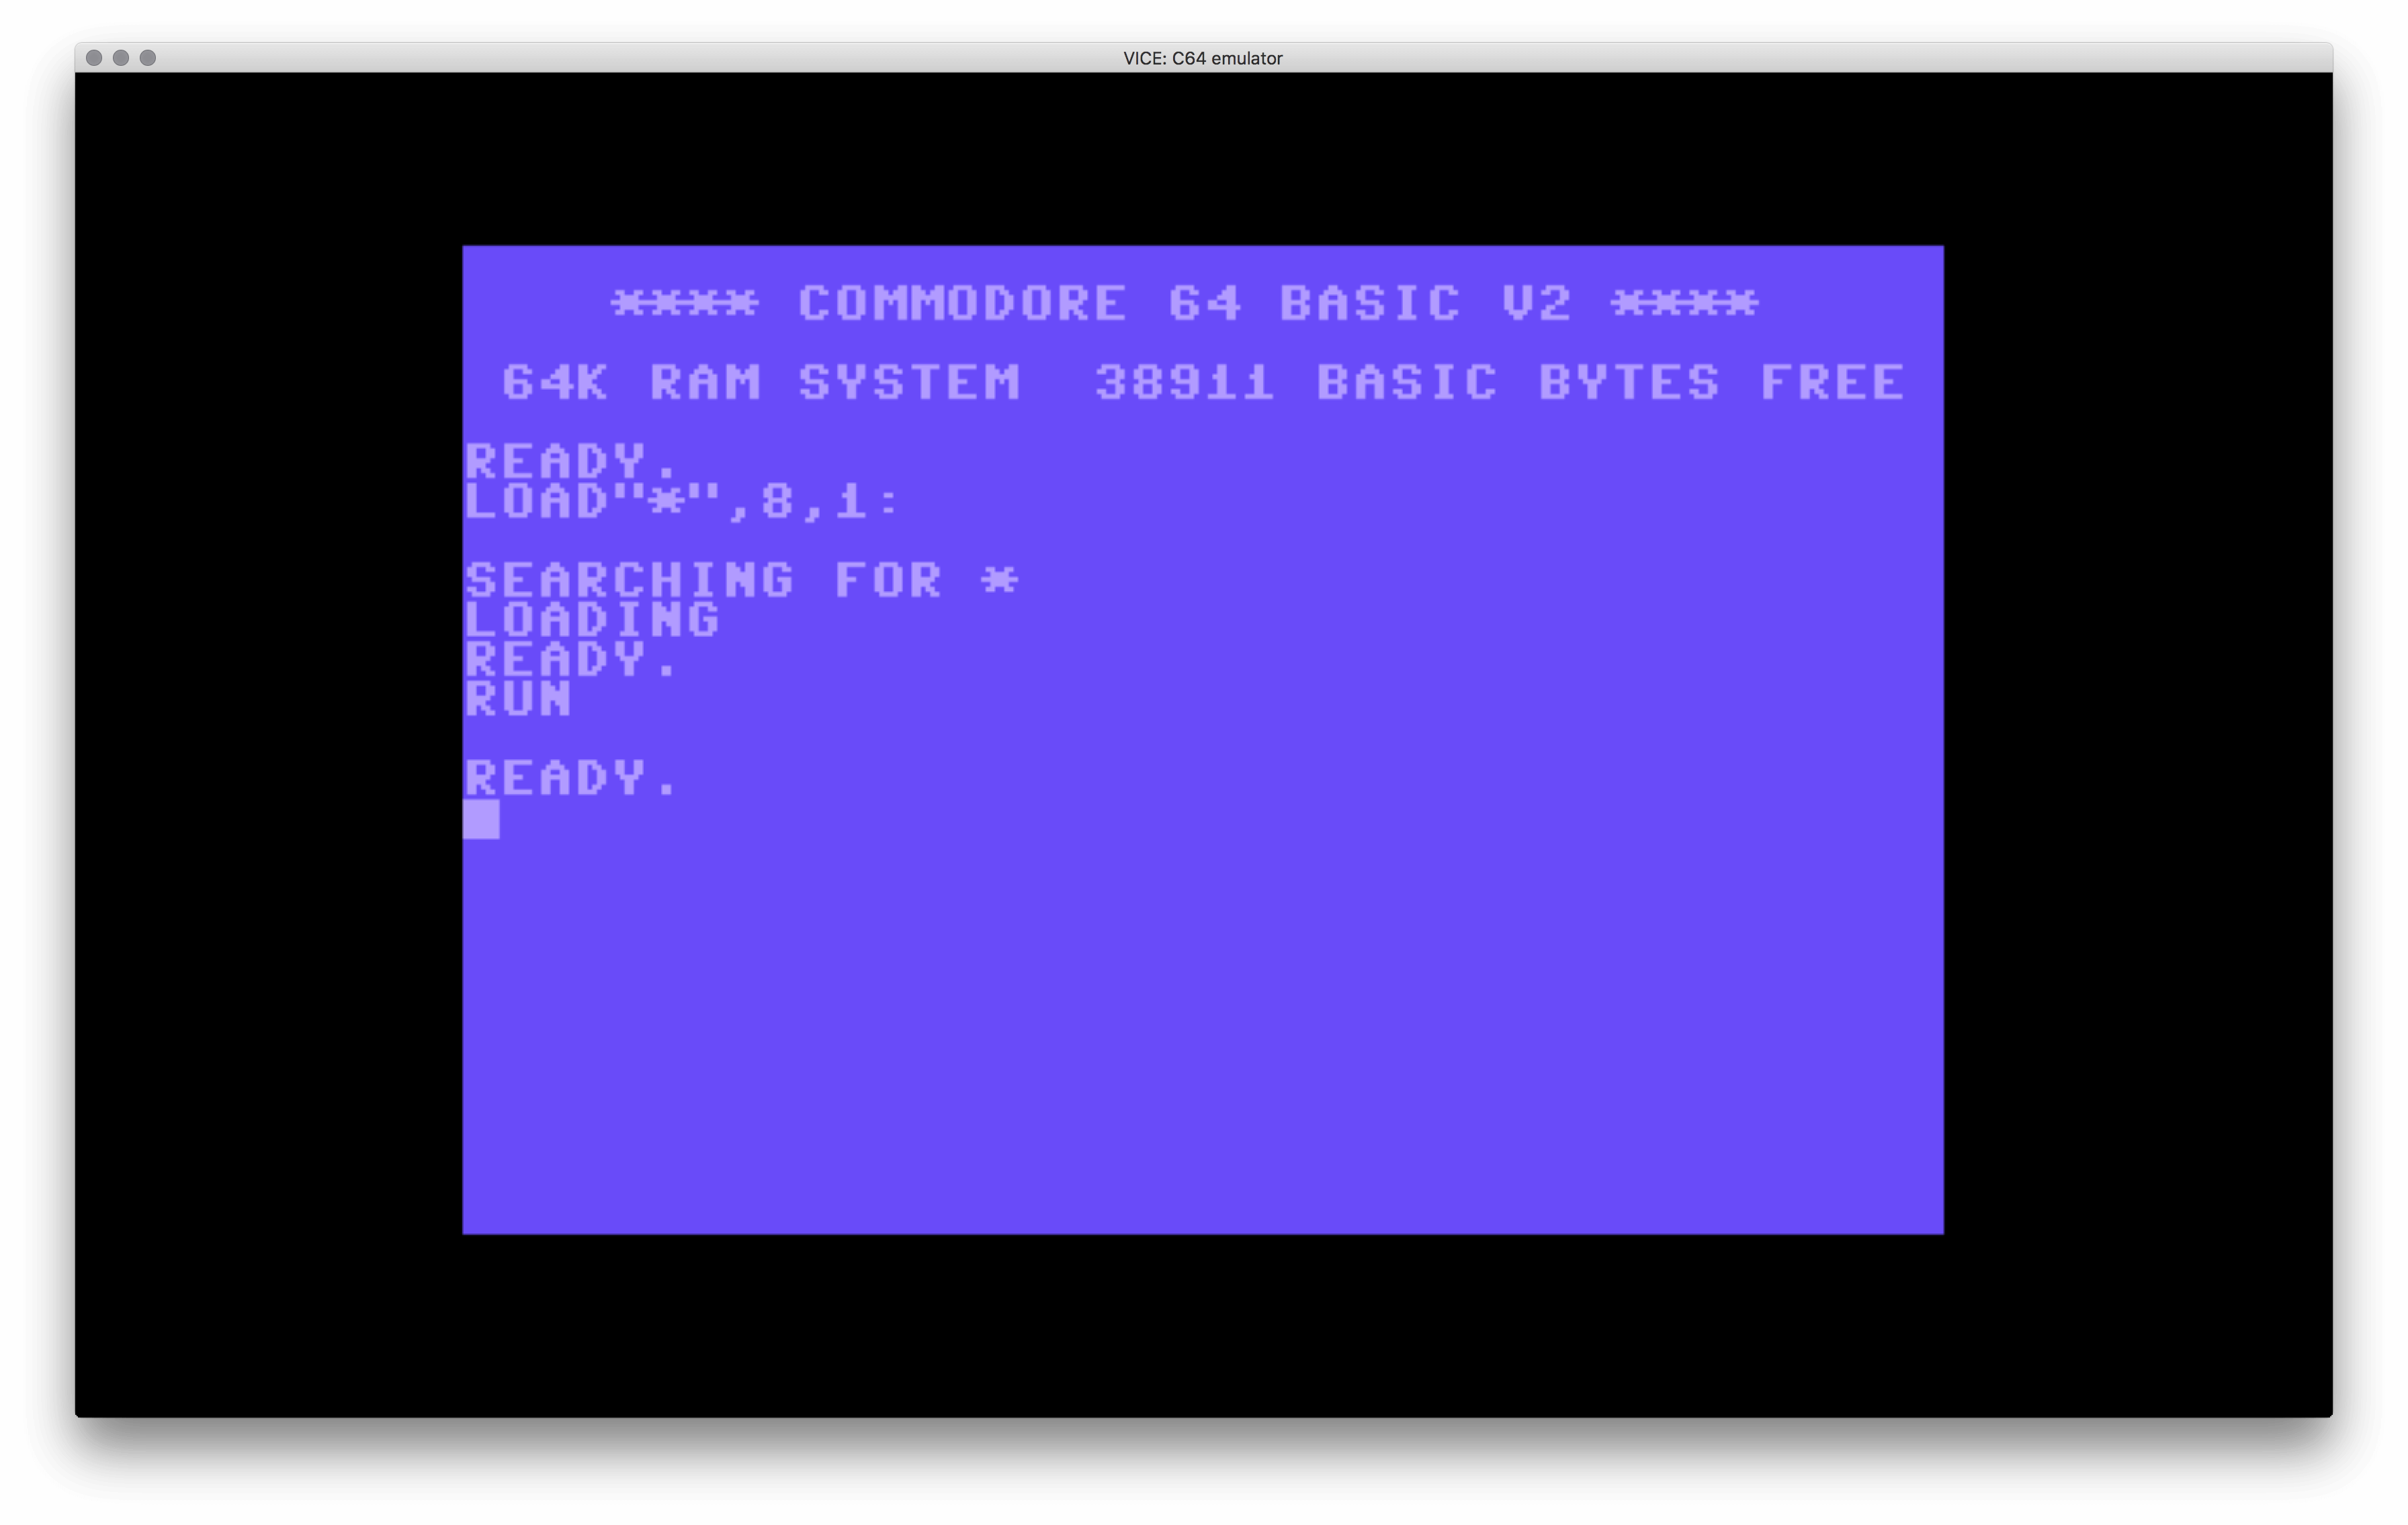This screenshot has width=2408, height=1525.
Task: Click on the READY. prompt text
Action: pos(570,777)
